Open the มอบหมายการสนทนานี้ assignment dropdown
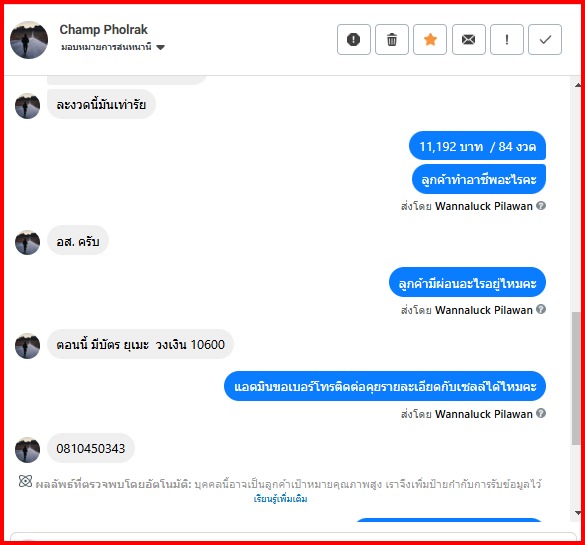 (x=113, y=47)
